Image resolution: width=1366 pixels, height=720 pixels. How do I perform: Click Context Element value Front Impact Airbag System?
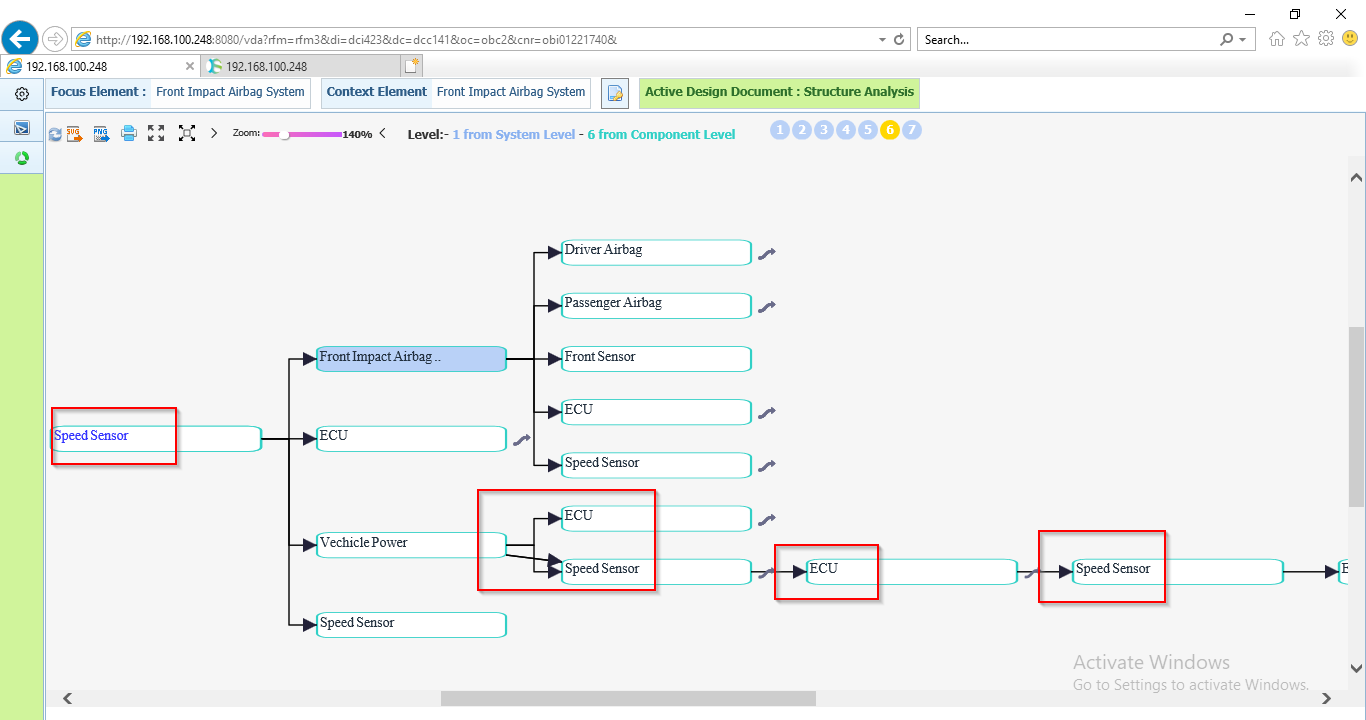pyautogui.click(x=511, y=92)
